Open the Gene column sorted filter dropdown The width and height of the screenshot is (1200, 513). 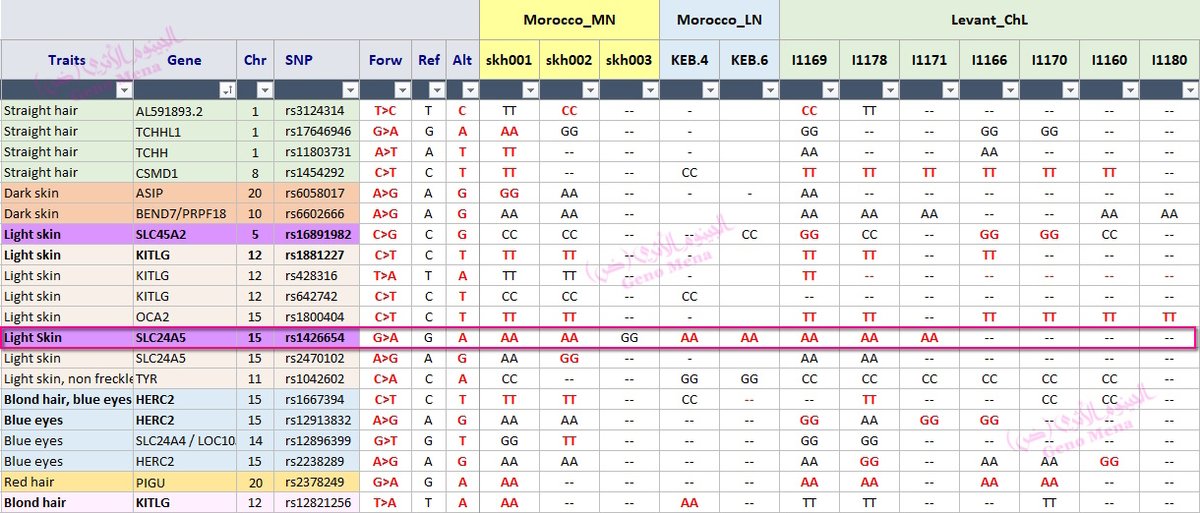227,90
